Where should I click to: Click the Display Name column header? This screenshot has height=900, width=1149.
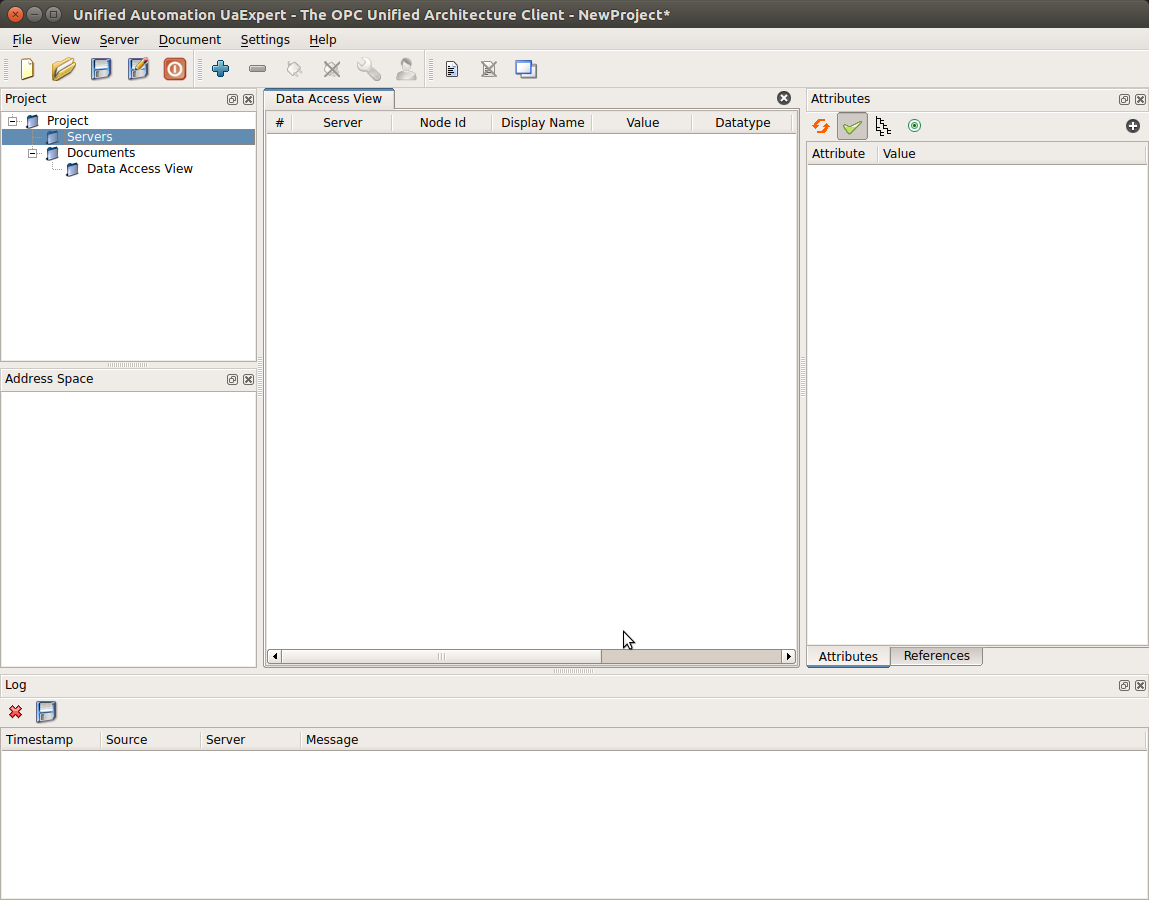click(542, 123)
